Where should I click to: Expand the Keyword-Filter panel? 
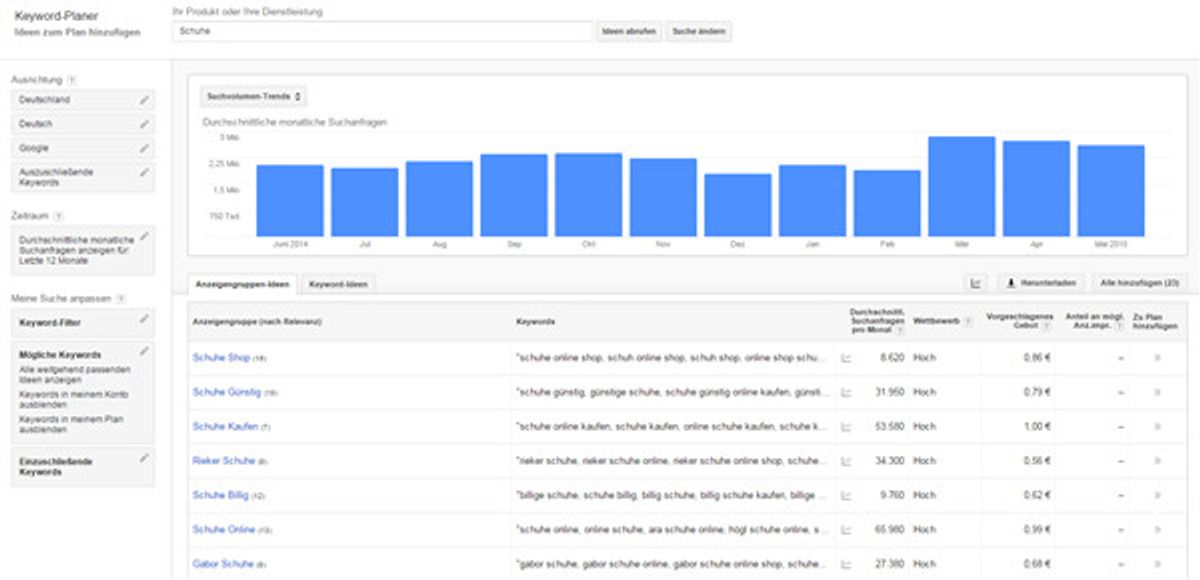[x=83, y=323]
